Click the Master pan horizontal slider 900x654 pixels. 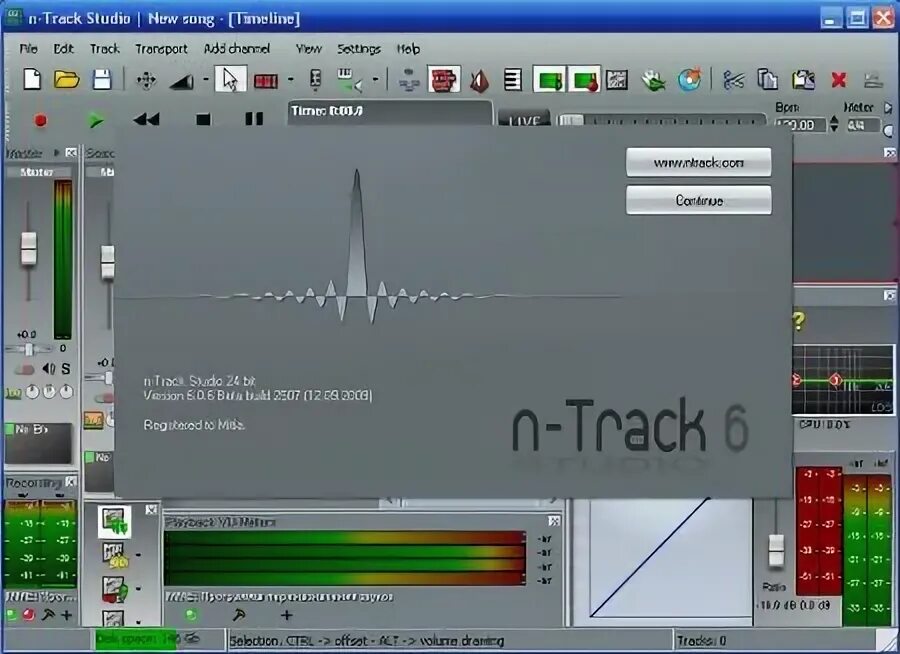pos(28,349)
